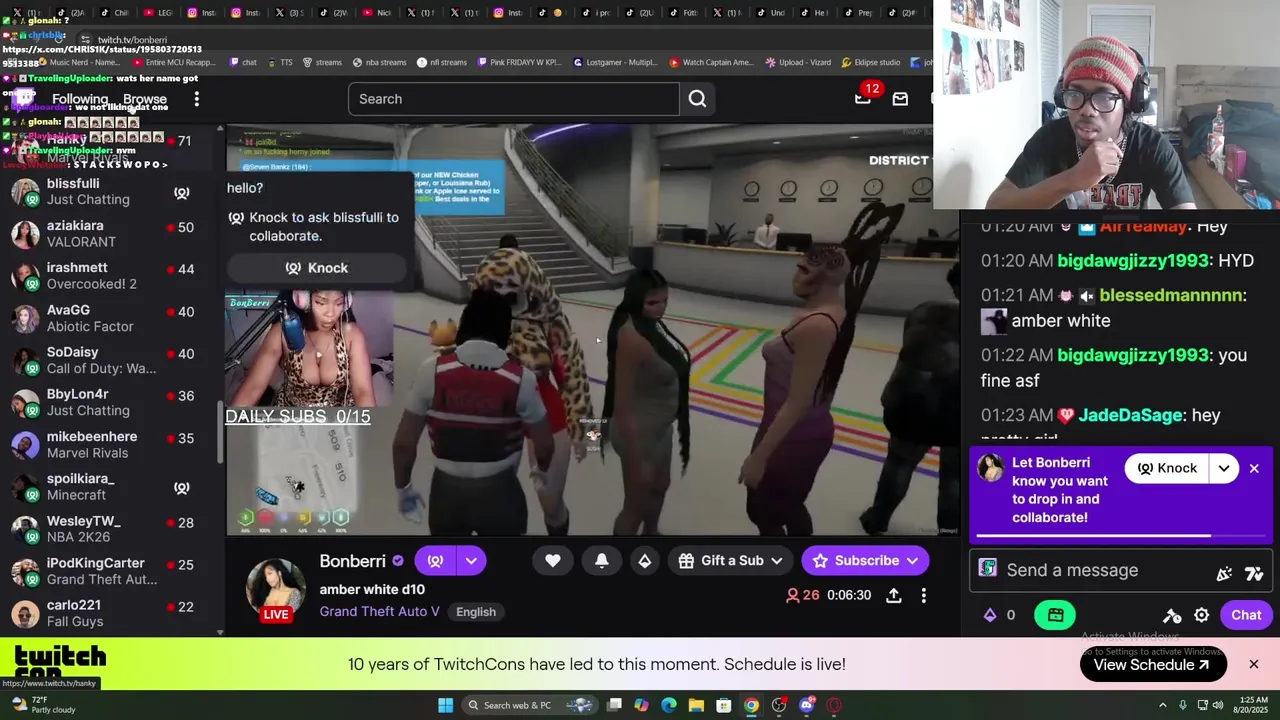
Task: Open spoilkiara_ Minecraft channel
Action: [x=110, y=487]
